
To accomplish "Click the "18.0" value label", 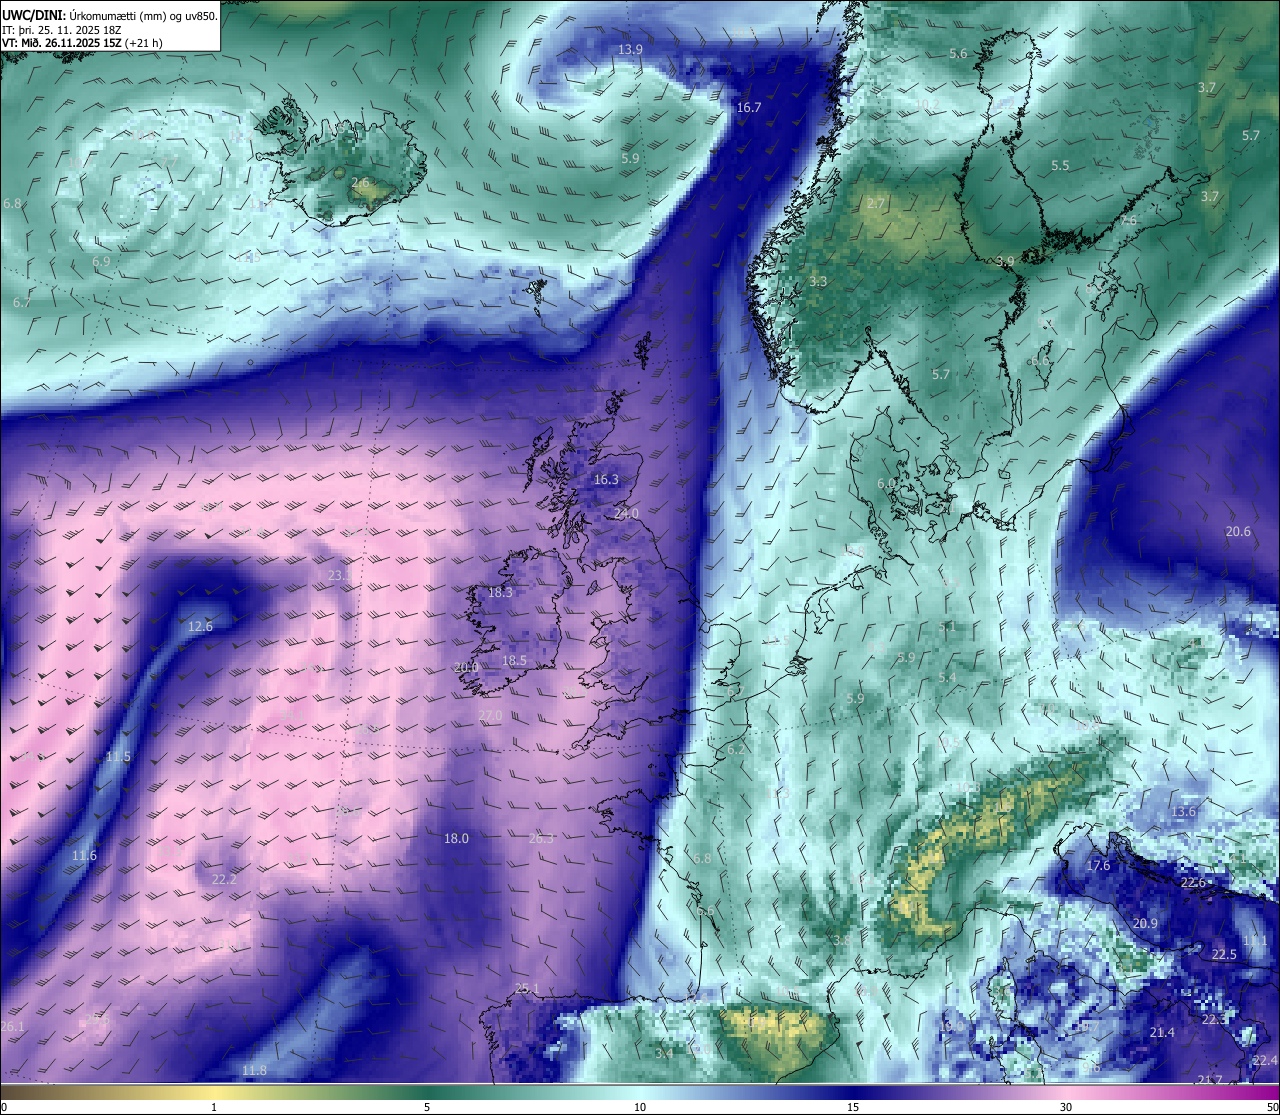I will 456,839.
